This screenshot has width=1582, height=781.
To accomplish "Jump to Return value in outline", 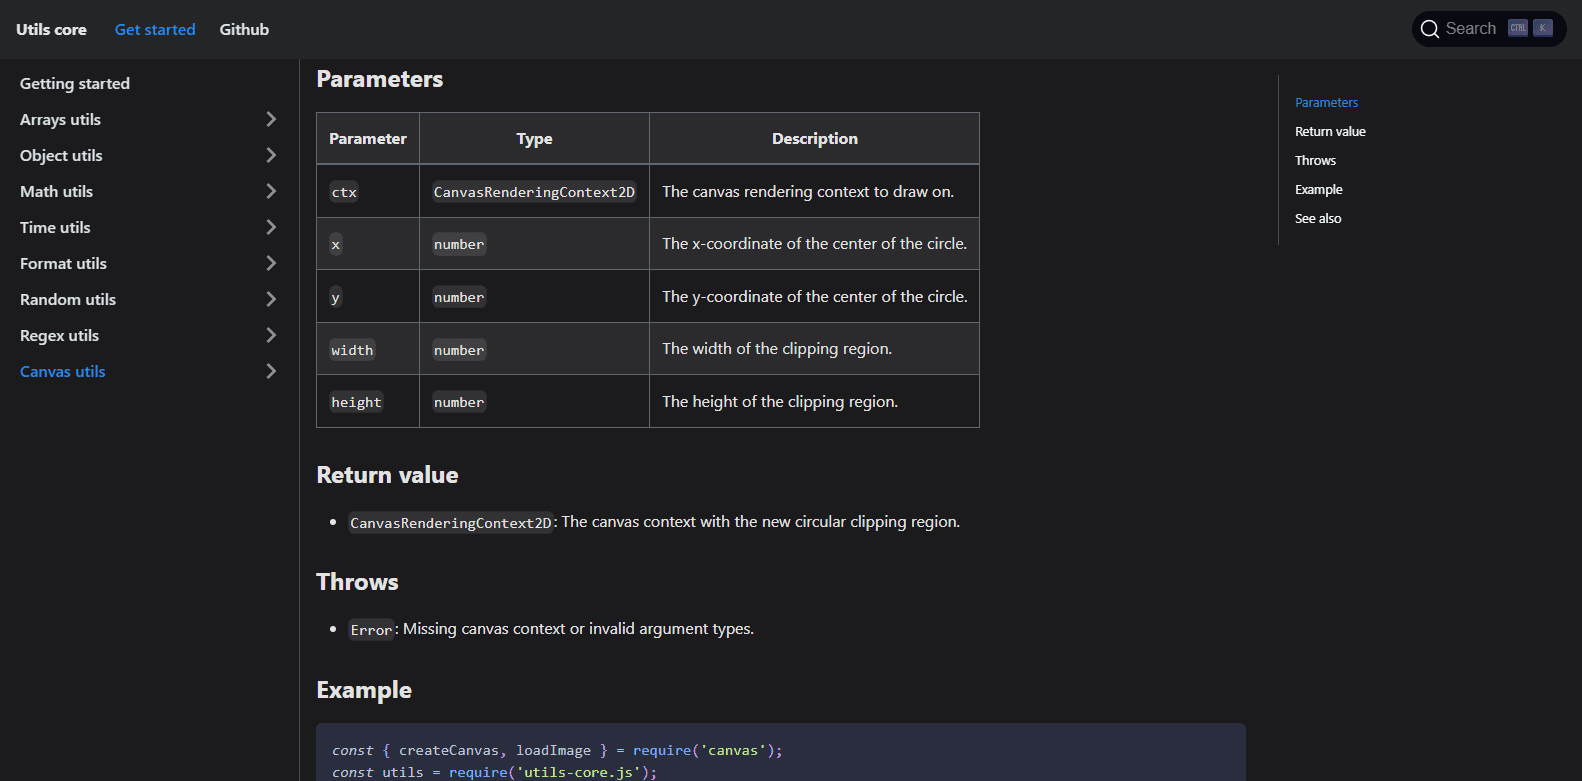I will (1330, 132).
